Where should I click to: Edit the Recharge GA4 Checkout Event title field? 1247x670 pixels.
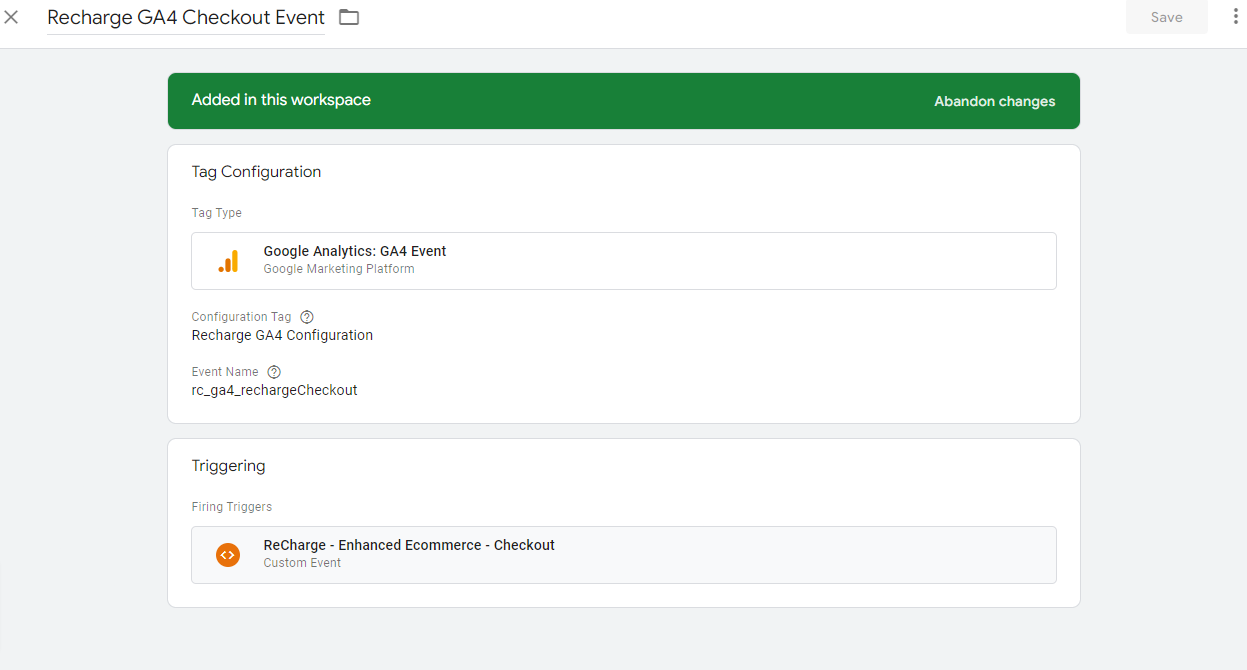pyautogui.click(x=186, y=18)
